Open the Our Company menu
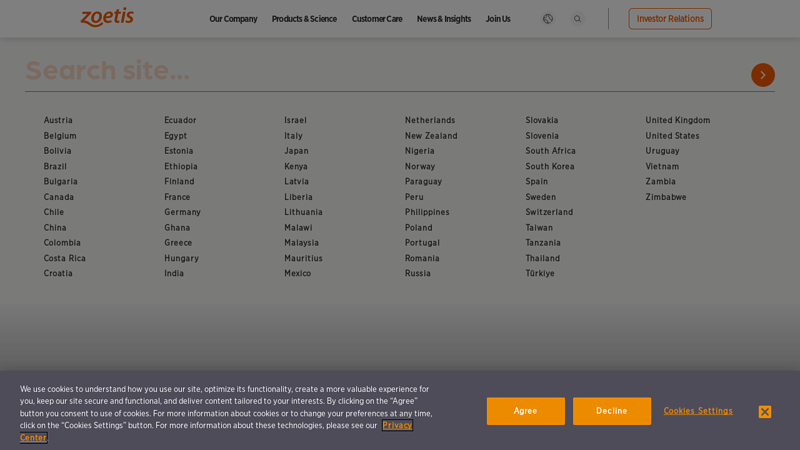This screenshot has height=450, width=800. (233, 19)
